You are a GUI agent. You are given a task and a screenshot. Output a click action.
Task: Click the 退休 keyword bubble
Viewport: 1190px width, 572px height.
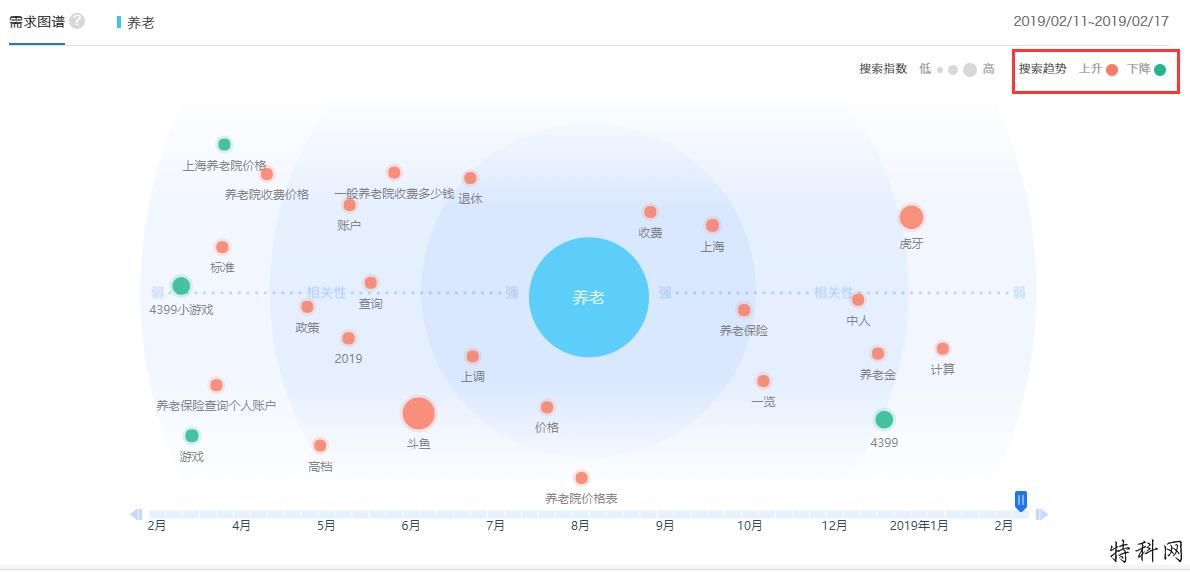click(x=470, y=178)
